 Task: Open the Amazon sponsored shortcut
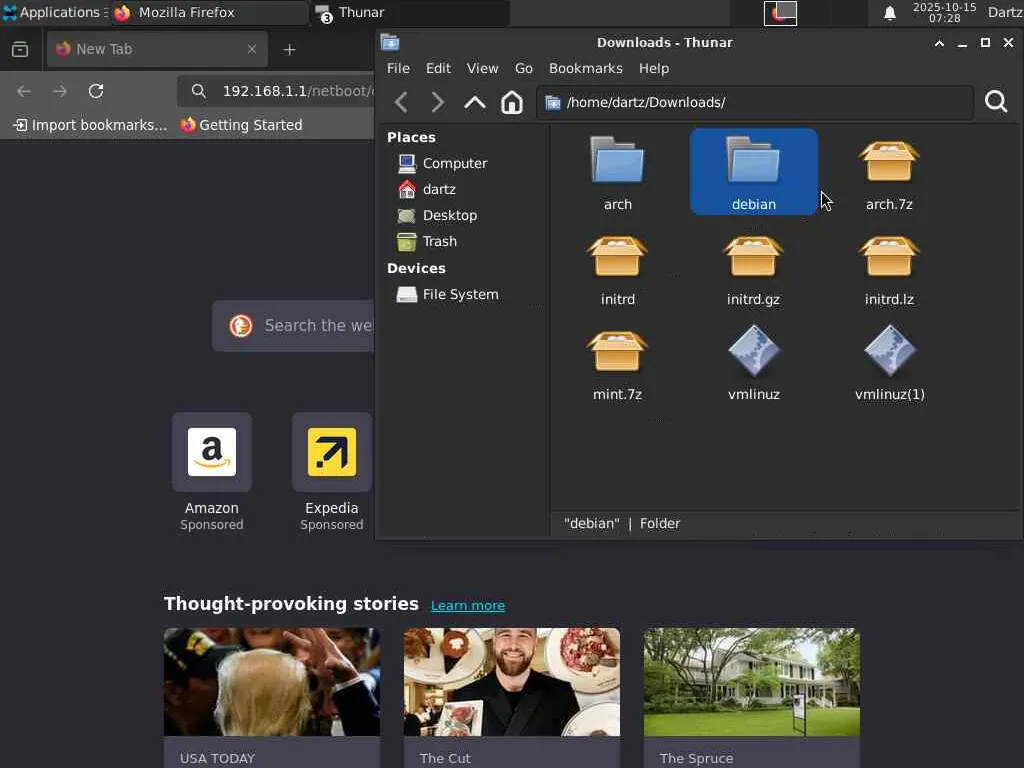212,453
